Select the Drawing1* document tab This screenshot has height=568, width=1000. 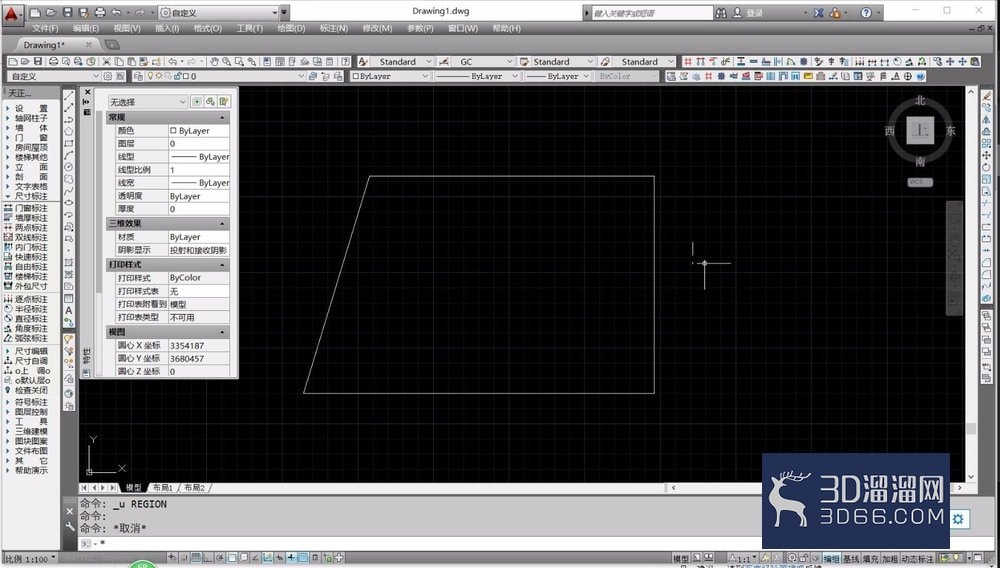(44, 45)
